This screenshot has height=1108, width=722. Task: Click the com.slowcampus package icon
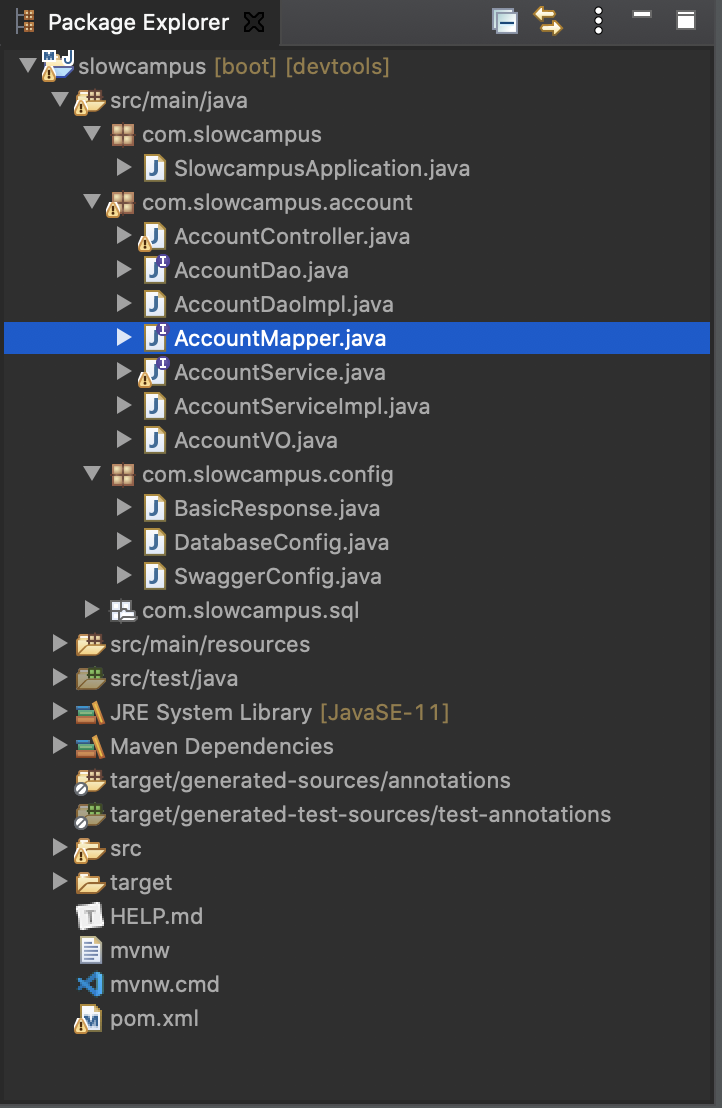pos(123,135)
